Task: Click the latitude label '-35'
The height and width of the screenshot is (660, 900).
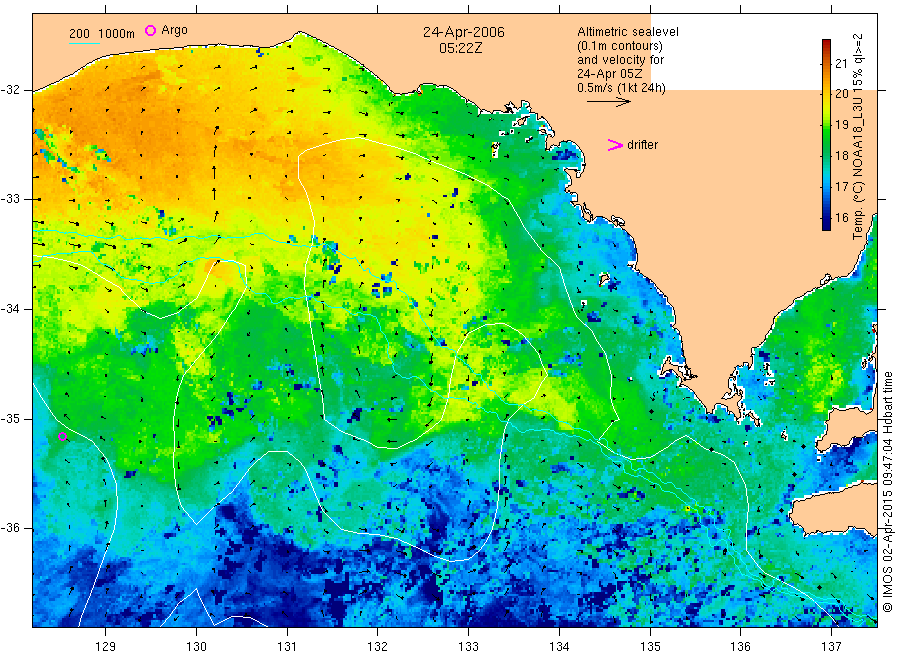Action: [10, 419]
